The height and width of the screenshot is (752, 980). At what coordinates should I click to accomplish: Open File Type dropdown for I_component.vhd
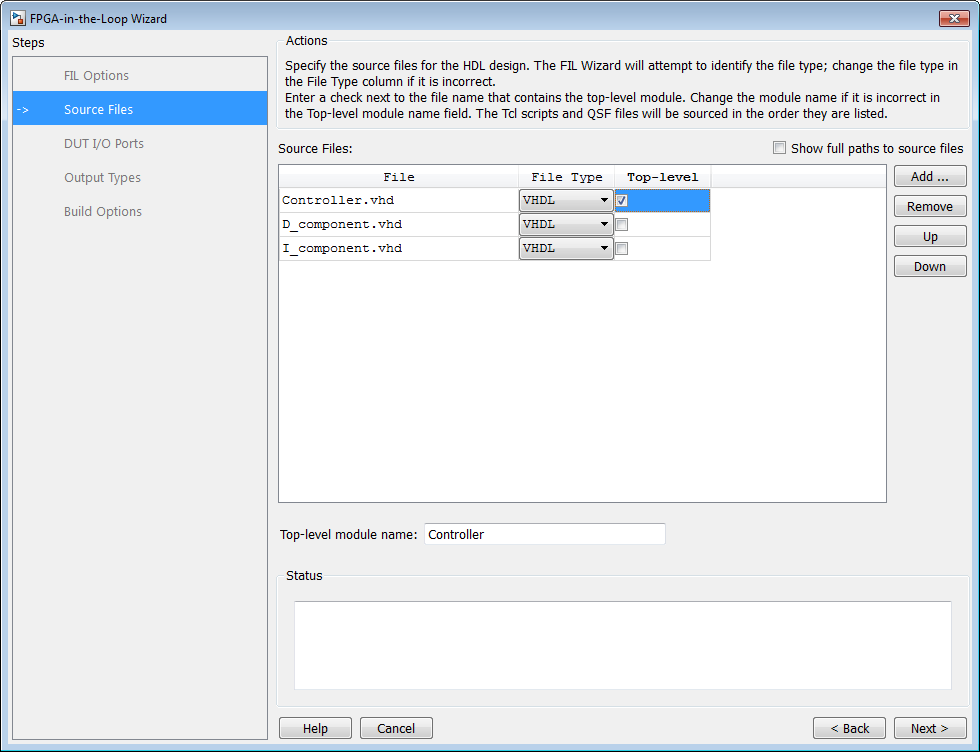[x=566, y=249]
